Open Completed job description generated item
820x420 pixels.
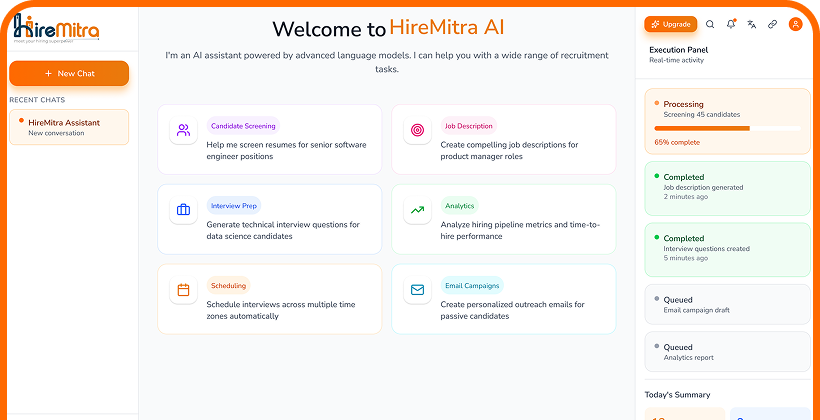pos(727,187)
